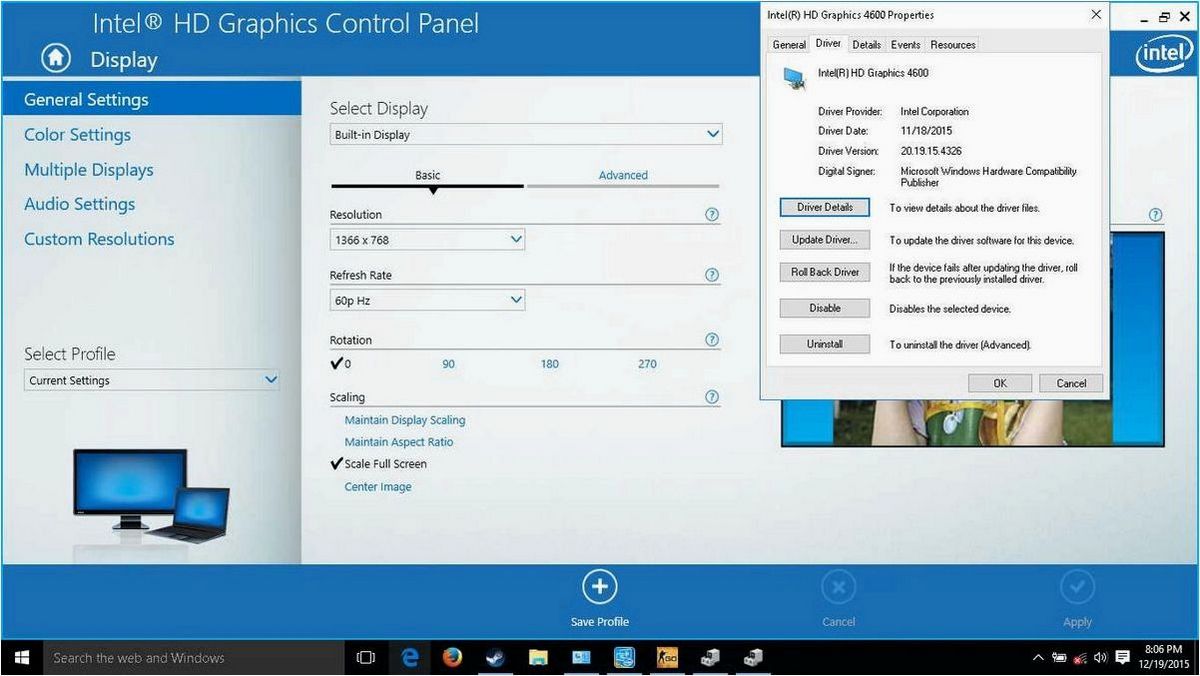This screenshot has width=1200, height=676.
Task: Click the volume speaker tray icon
Action: click(1101, 658)
